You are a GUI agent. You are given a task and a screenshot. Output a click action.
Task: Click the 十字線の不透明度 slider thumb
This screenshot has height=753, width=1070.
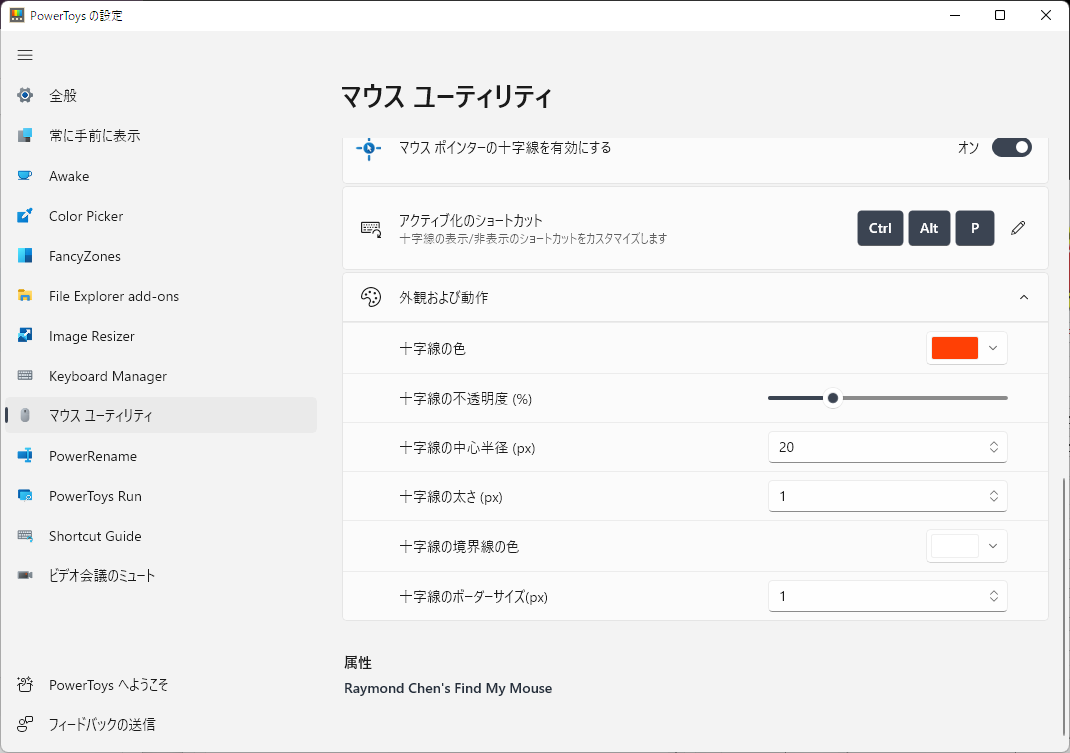coord(832,398)
